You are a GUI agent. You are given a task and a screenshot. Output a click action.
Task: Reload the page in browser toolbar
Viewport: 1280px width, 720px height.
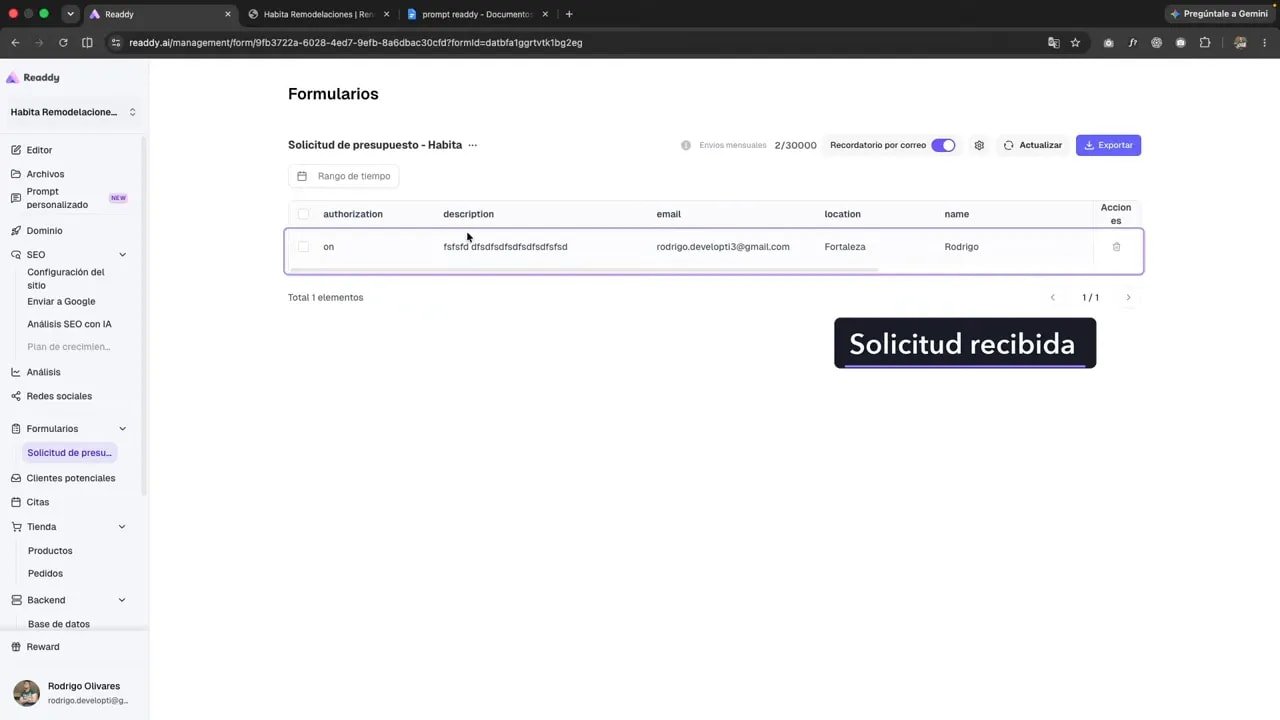click(x=63, y=43)
